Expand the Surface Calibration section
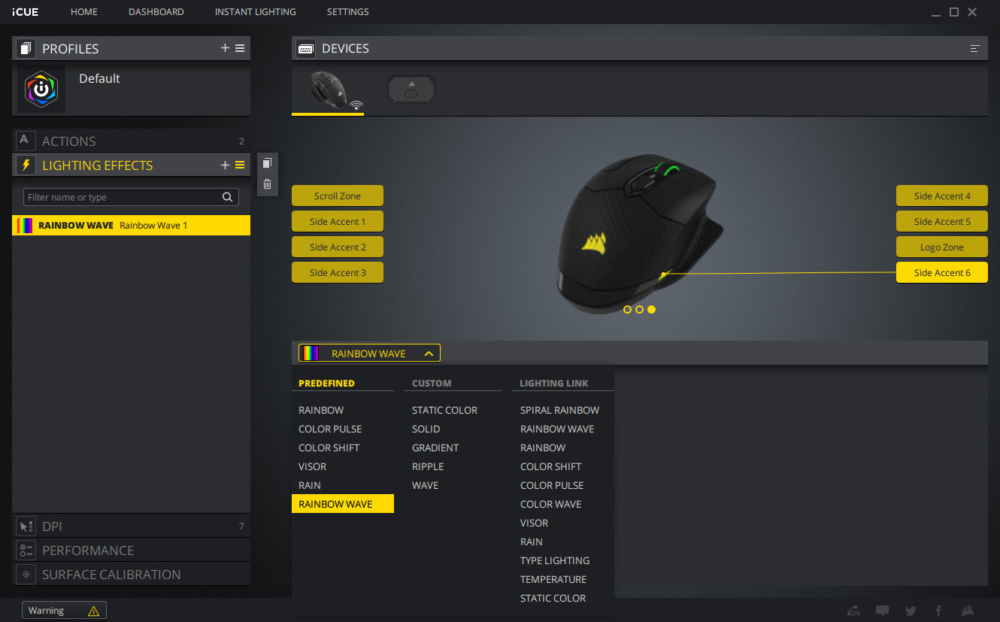 point(131,574)
